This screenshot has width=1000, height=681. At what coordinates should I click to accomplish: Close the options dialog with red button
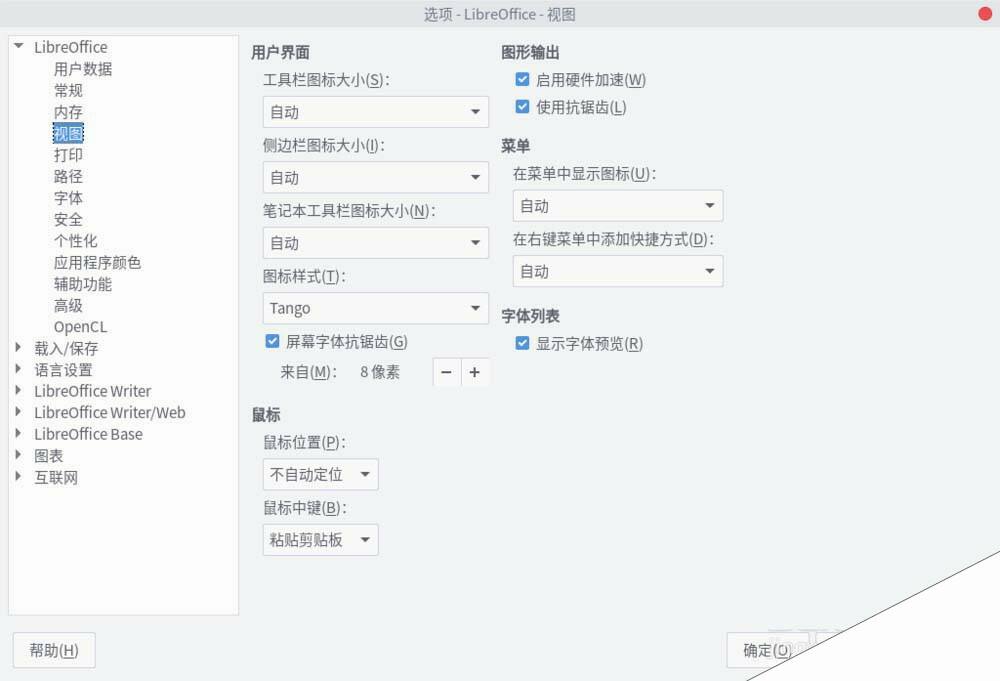[x=985, y=13]
